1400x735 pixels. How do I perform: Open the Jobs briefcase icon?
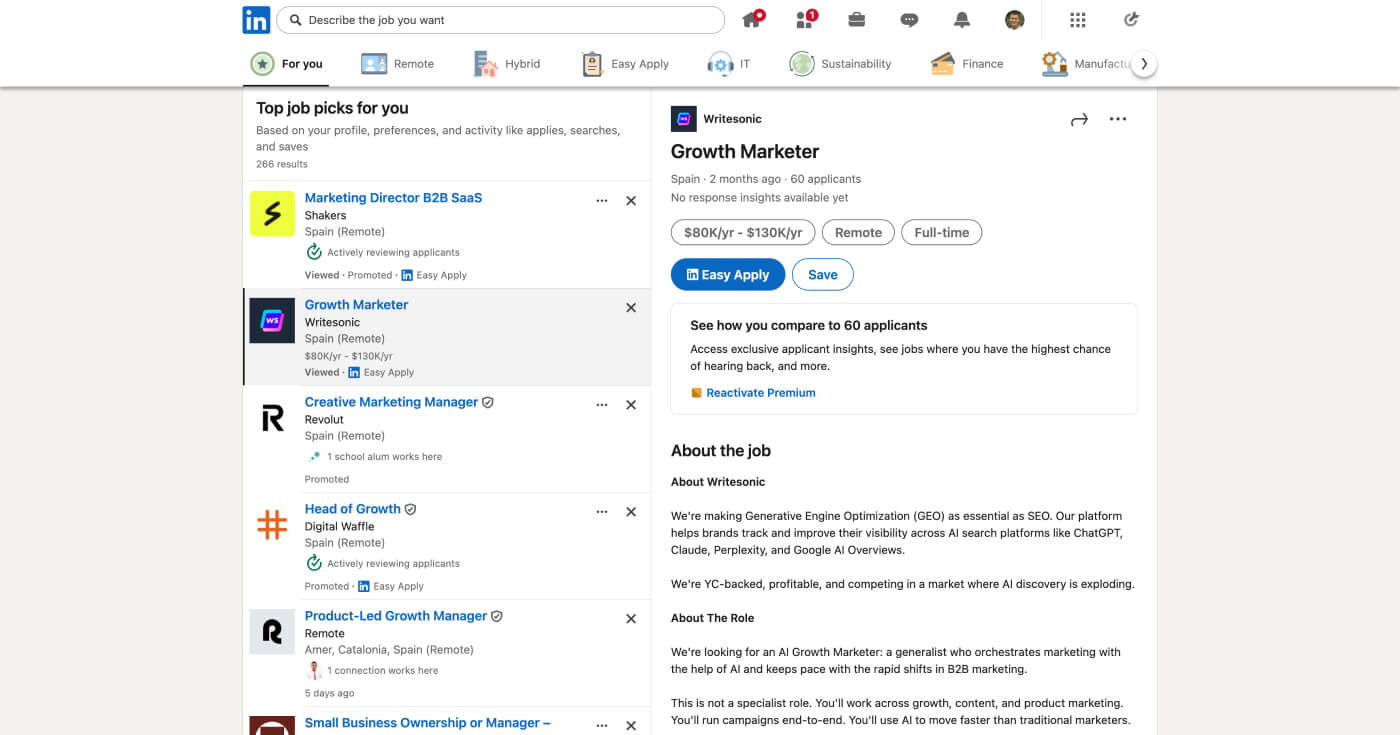(x=857, y=19)
